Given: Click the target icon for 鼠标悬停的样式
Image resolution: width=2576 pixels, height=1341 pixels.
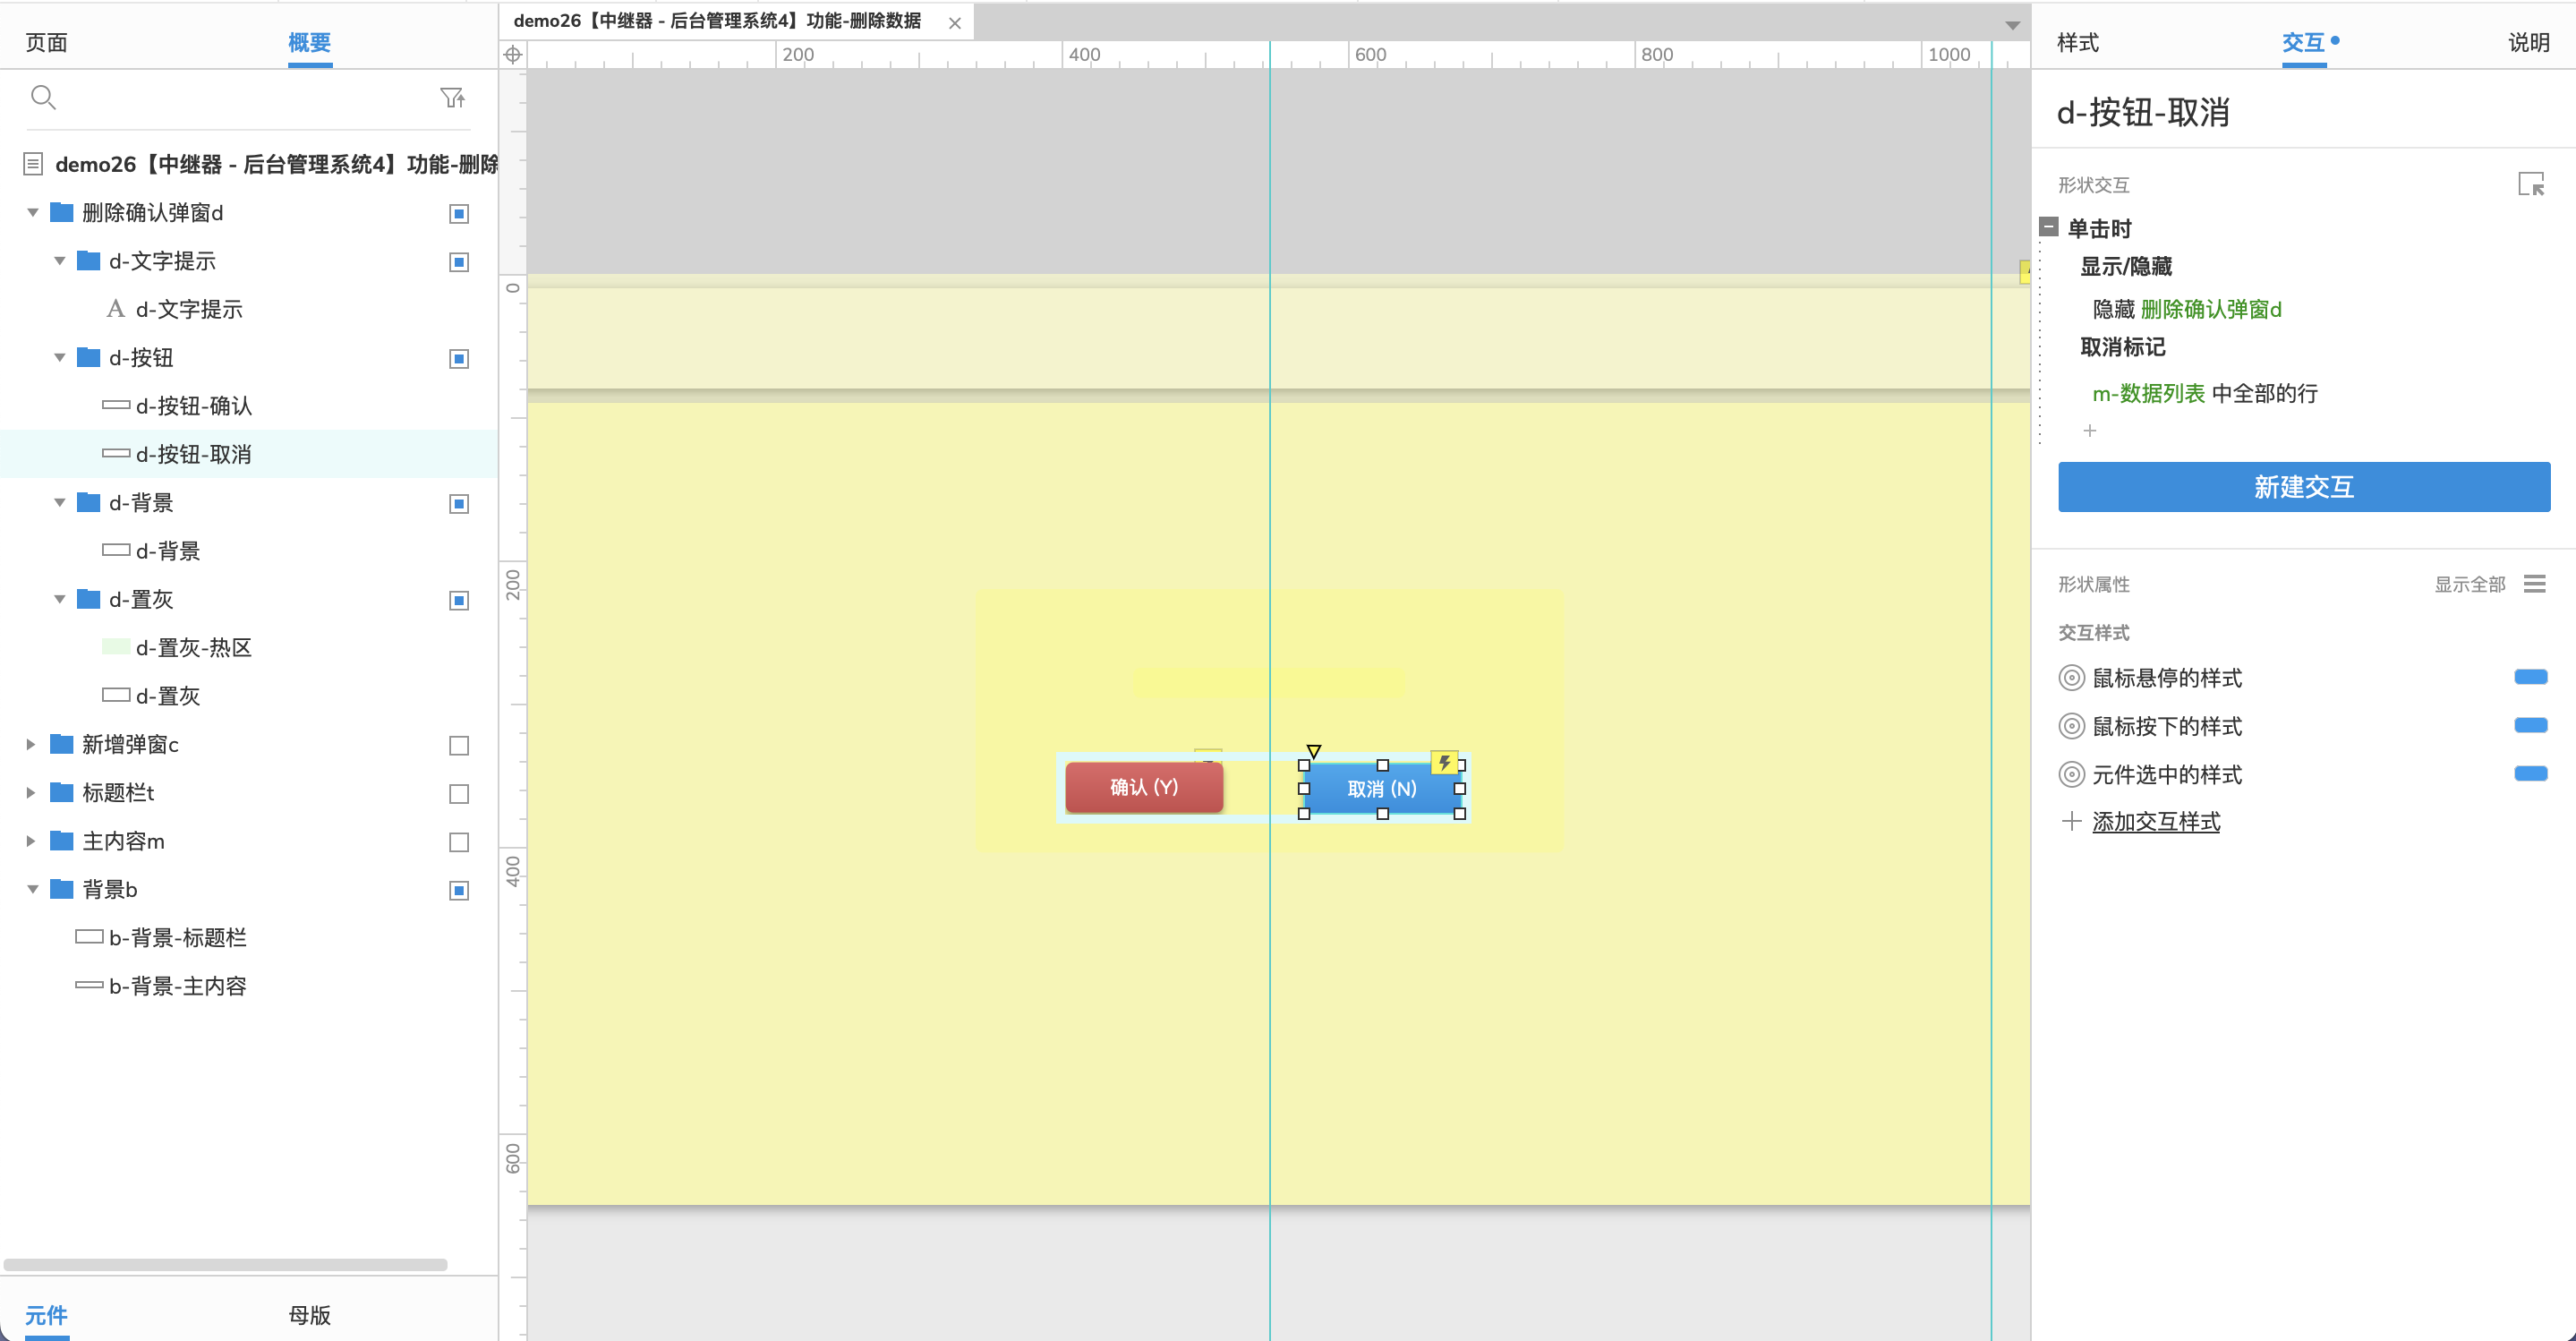Looking at the screenshot, I should pyautogui.click(x=2072, y=678).
